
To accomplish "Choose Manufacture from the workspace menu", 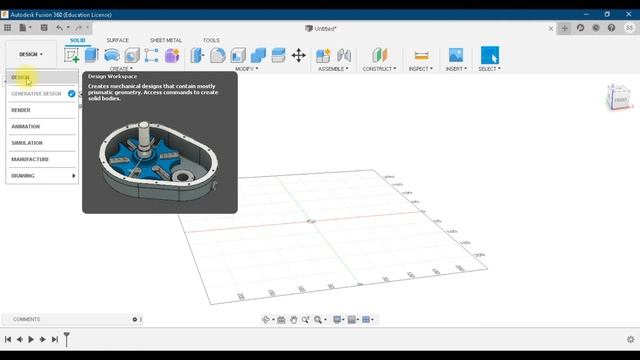I will pyautogui.click(x=42, y=159).
